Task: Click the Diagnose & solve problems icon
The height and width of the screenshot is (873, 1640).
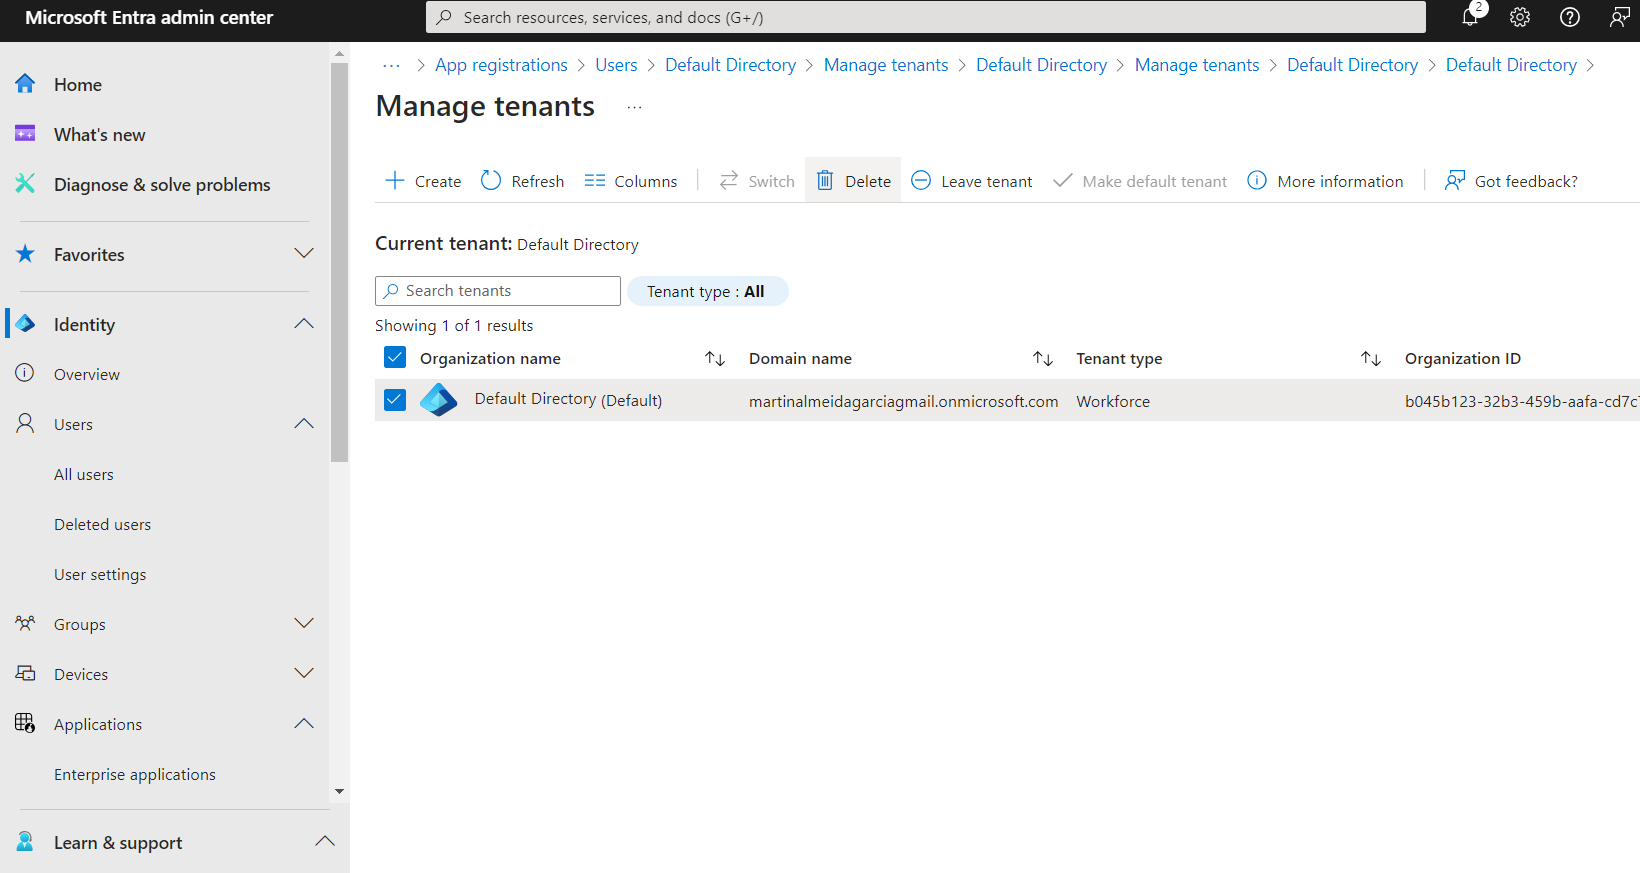Action: pyautogui.click(x=25, y=184)
